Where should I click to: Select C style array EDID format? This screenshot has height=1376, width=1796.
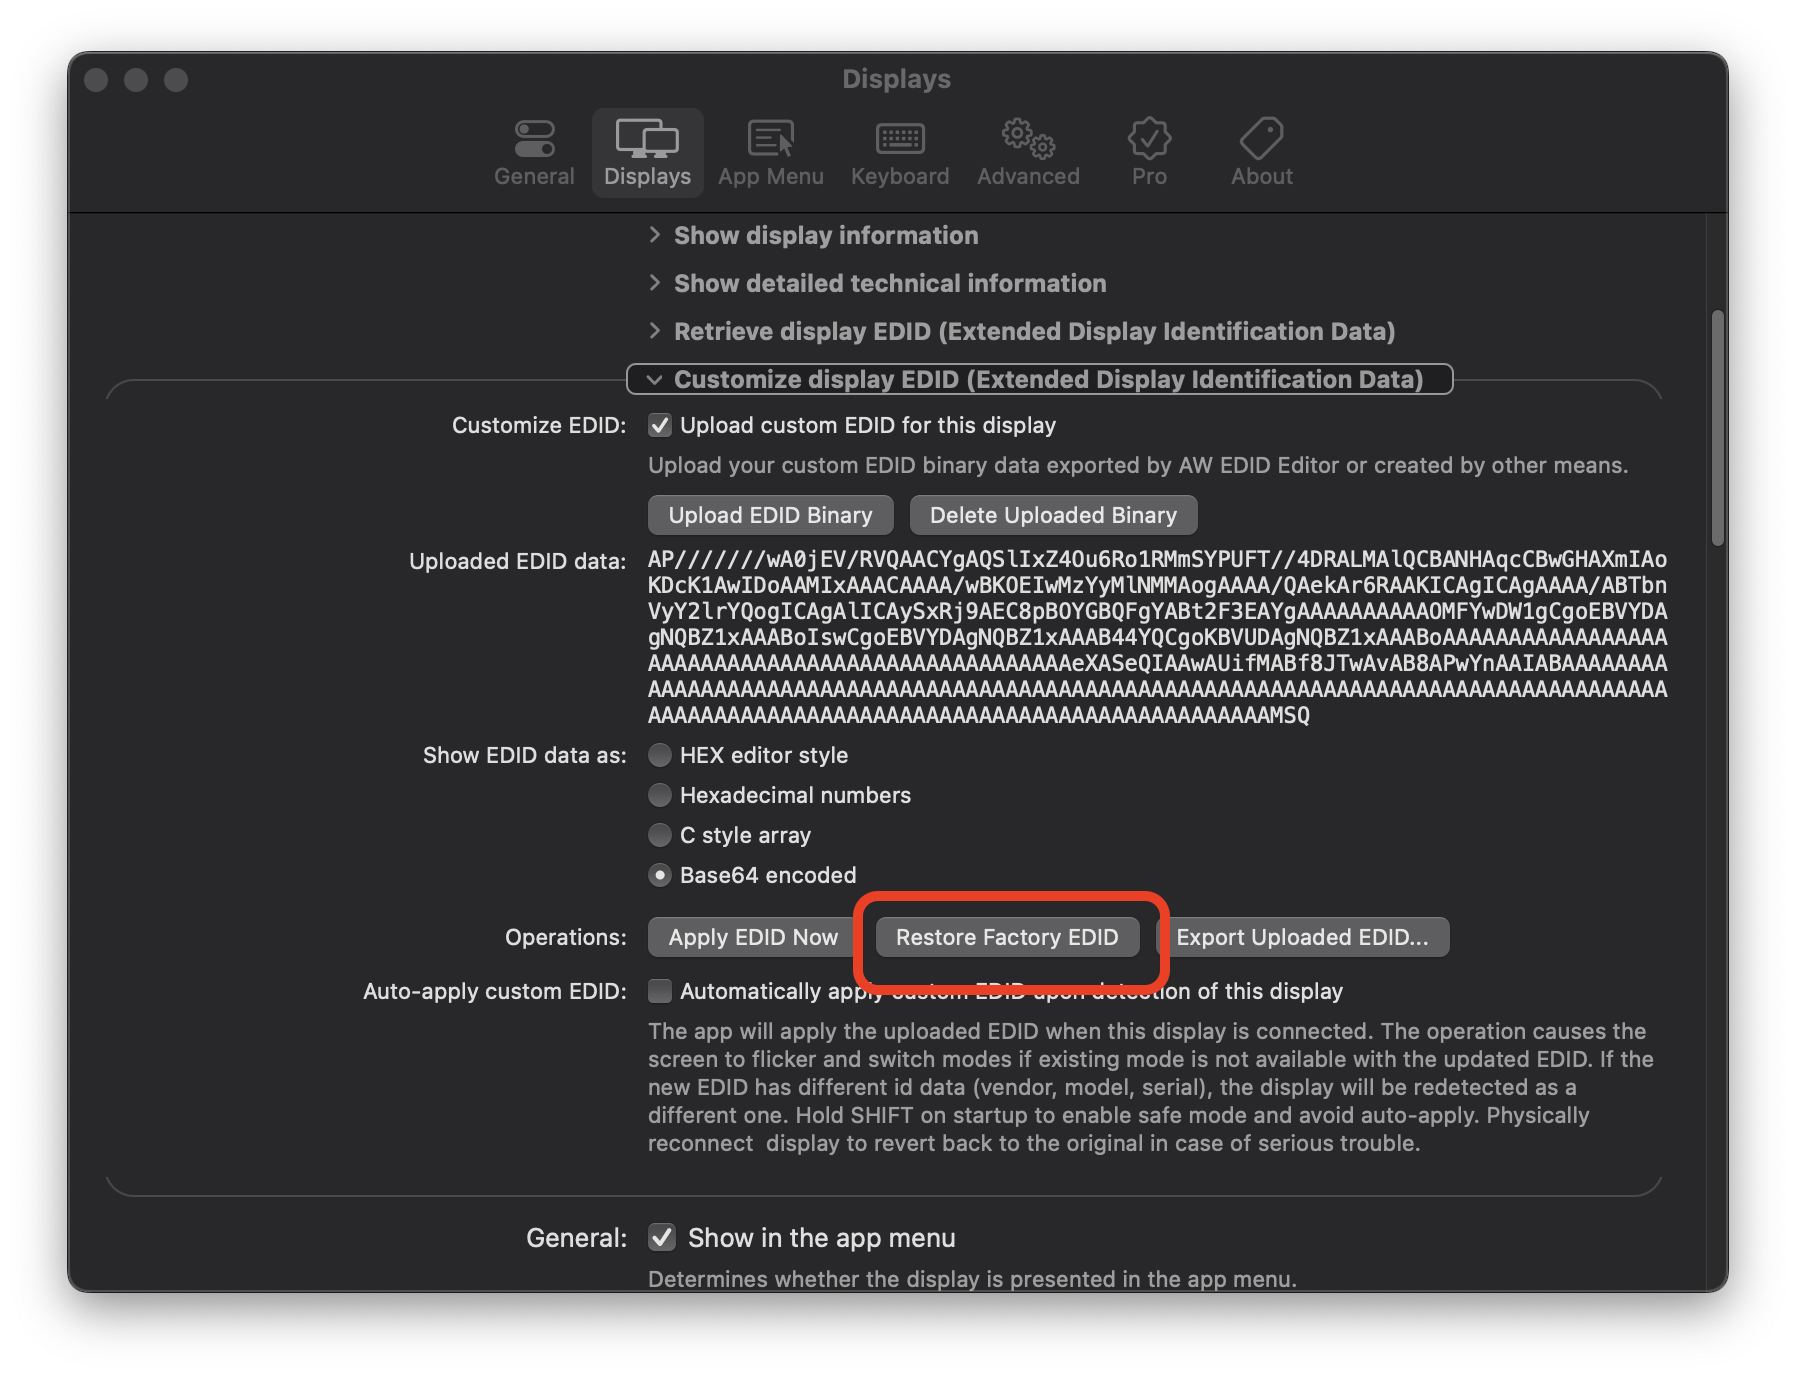click(x=660, y=835)
